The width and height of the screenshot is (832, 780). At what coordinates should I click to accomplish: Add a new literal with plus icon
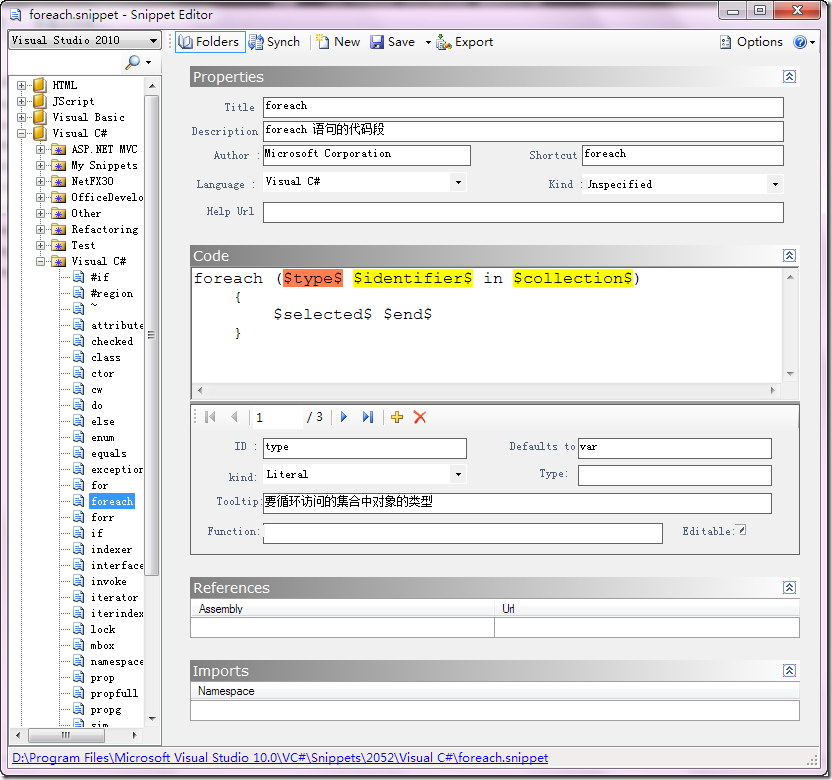click(397, 417)
